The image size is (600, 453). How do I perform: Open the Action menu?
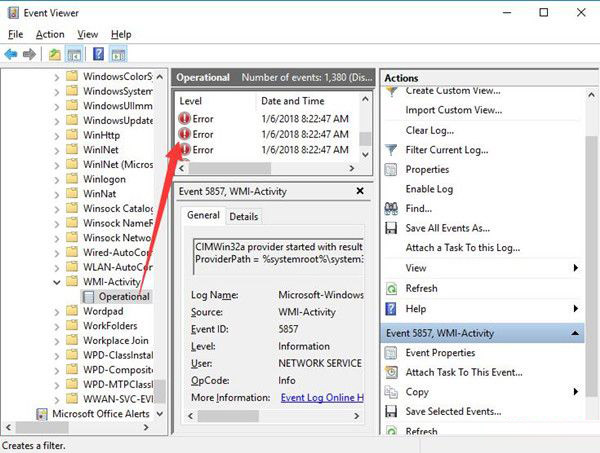(50, 34)
